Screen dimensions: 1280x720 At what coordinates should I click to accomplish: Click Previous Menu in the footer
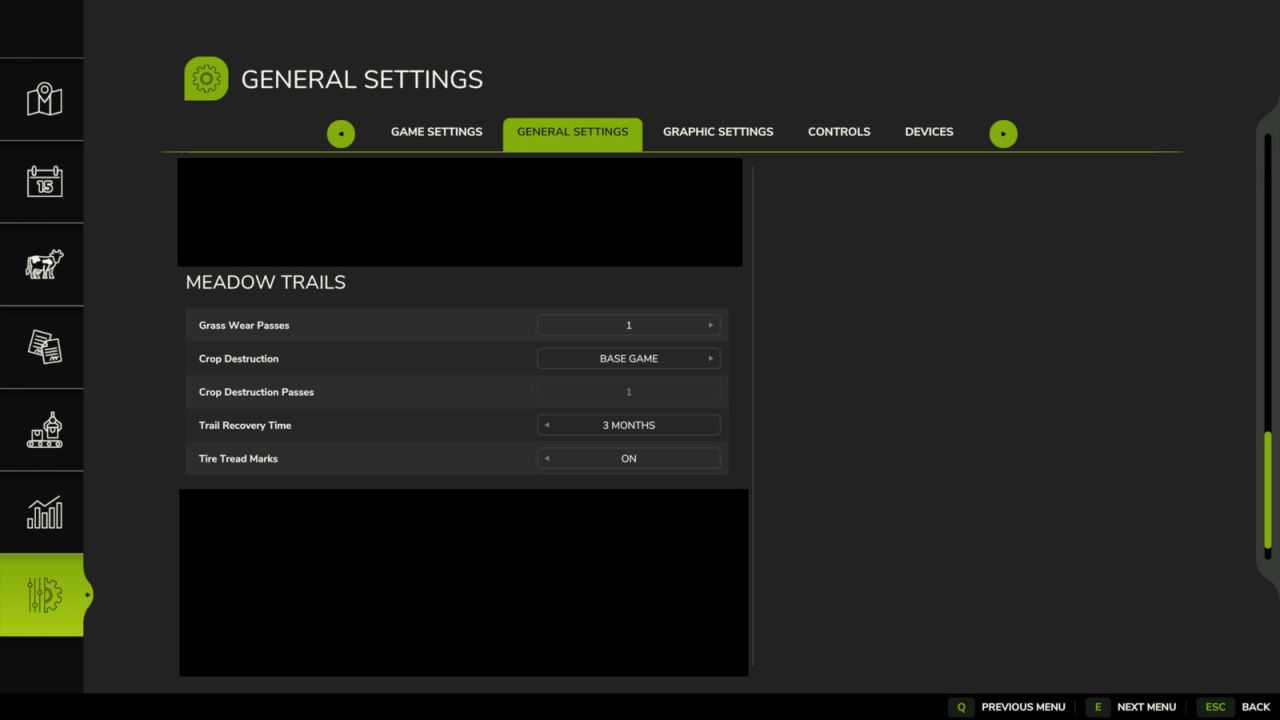1023,707
